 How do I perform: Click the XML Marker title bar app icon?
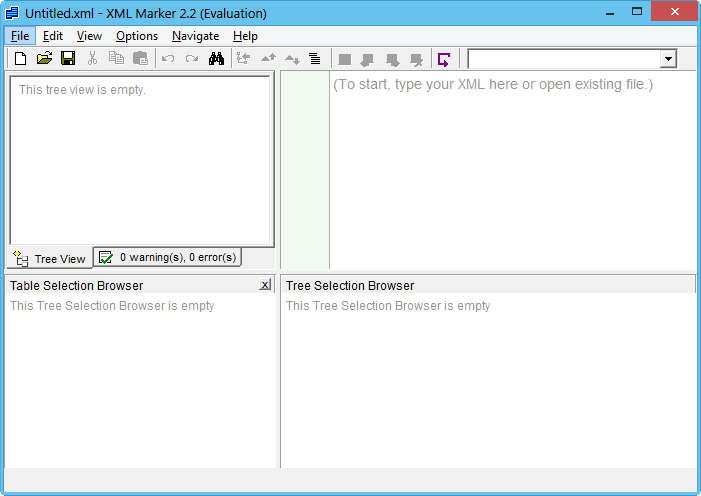click(x=12, y=13)
